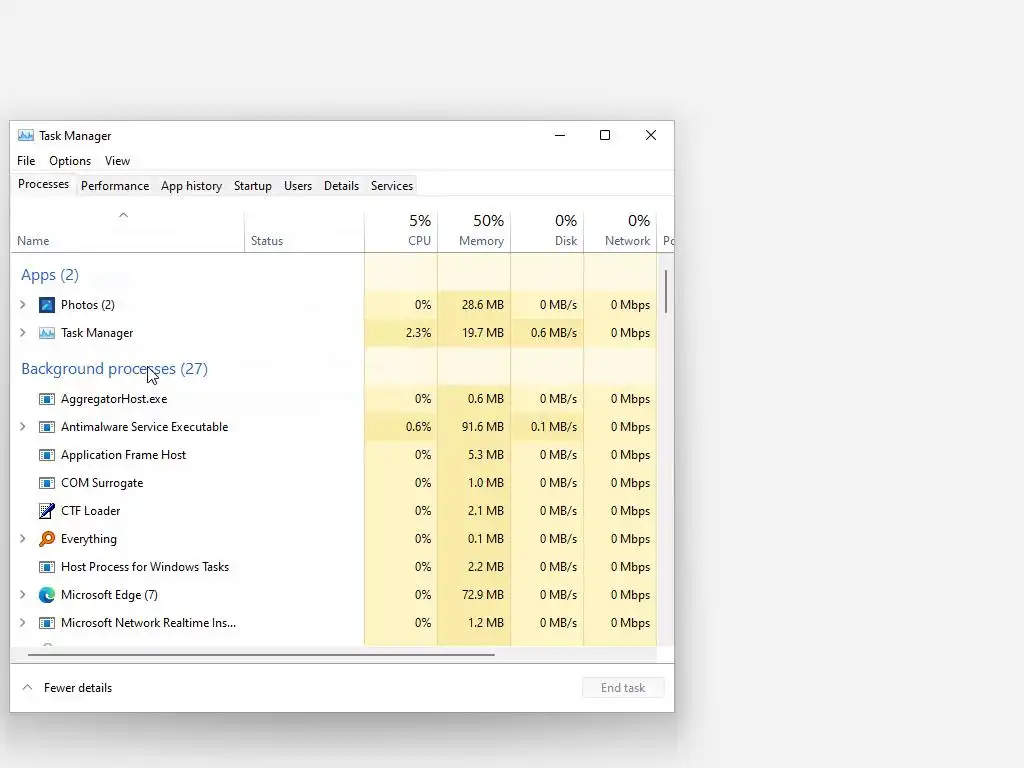Click the 91.6 MB memory value
This screenshot has height=768, width=1024.
[x=483, y=427]
